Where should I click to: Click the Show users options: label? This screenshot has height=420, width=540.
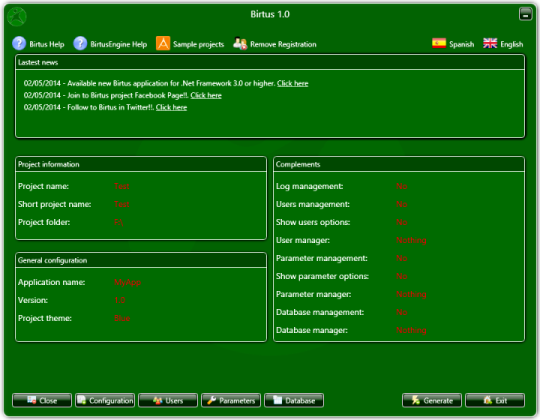point(313,222)
